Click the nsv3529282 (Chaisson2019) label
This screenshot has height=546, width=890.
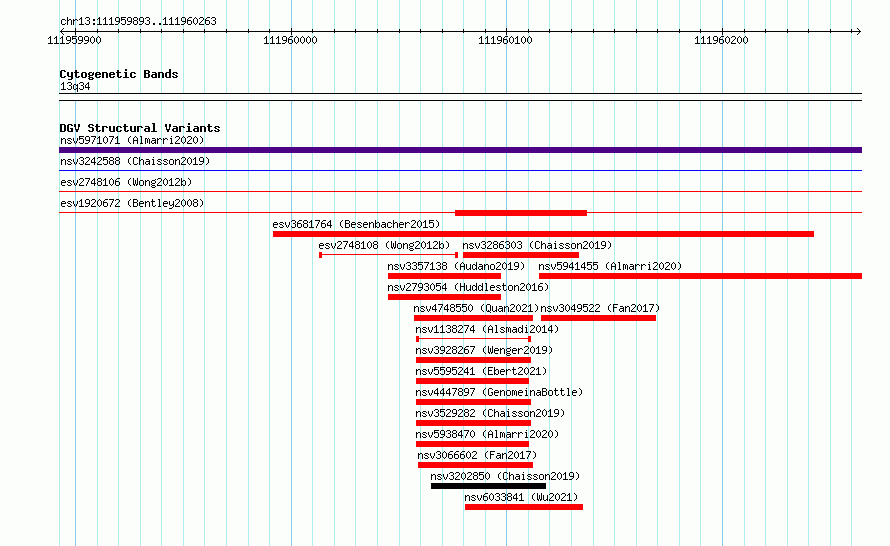pos(490,413)
